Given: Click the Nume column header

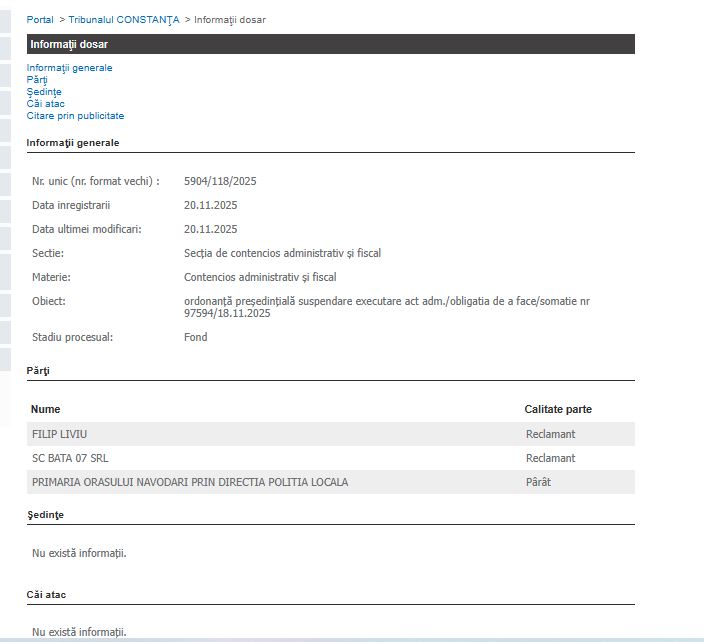Looking at the screenshot, I should [46, 409].
